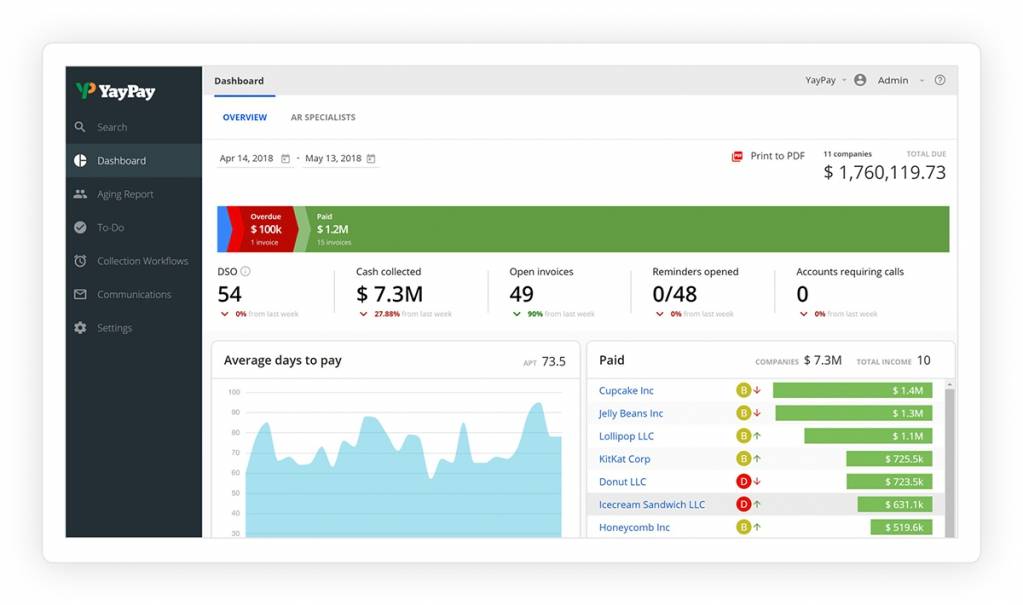Click the Communications envelope icon

tap(80, 295)
